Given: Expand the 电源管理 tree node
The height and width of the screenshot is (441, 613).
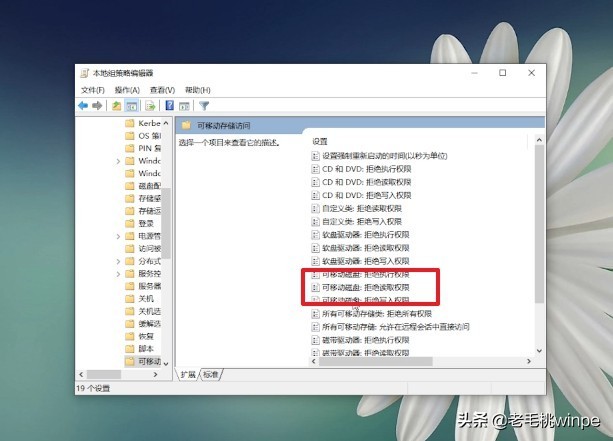Looking at the screenshot, I should click(118, 236).
